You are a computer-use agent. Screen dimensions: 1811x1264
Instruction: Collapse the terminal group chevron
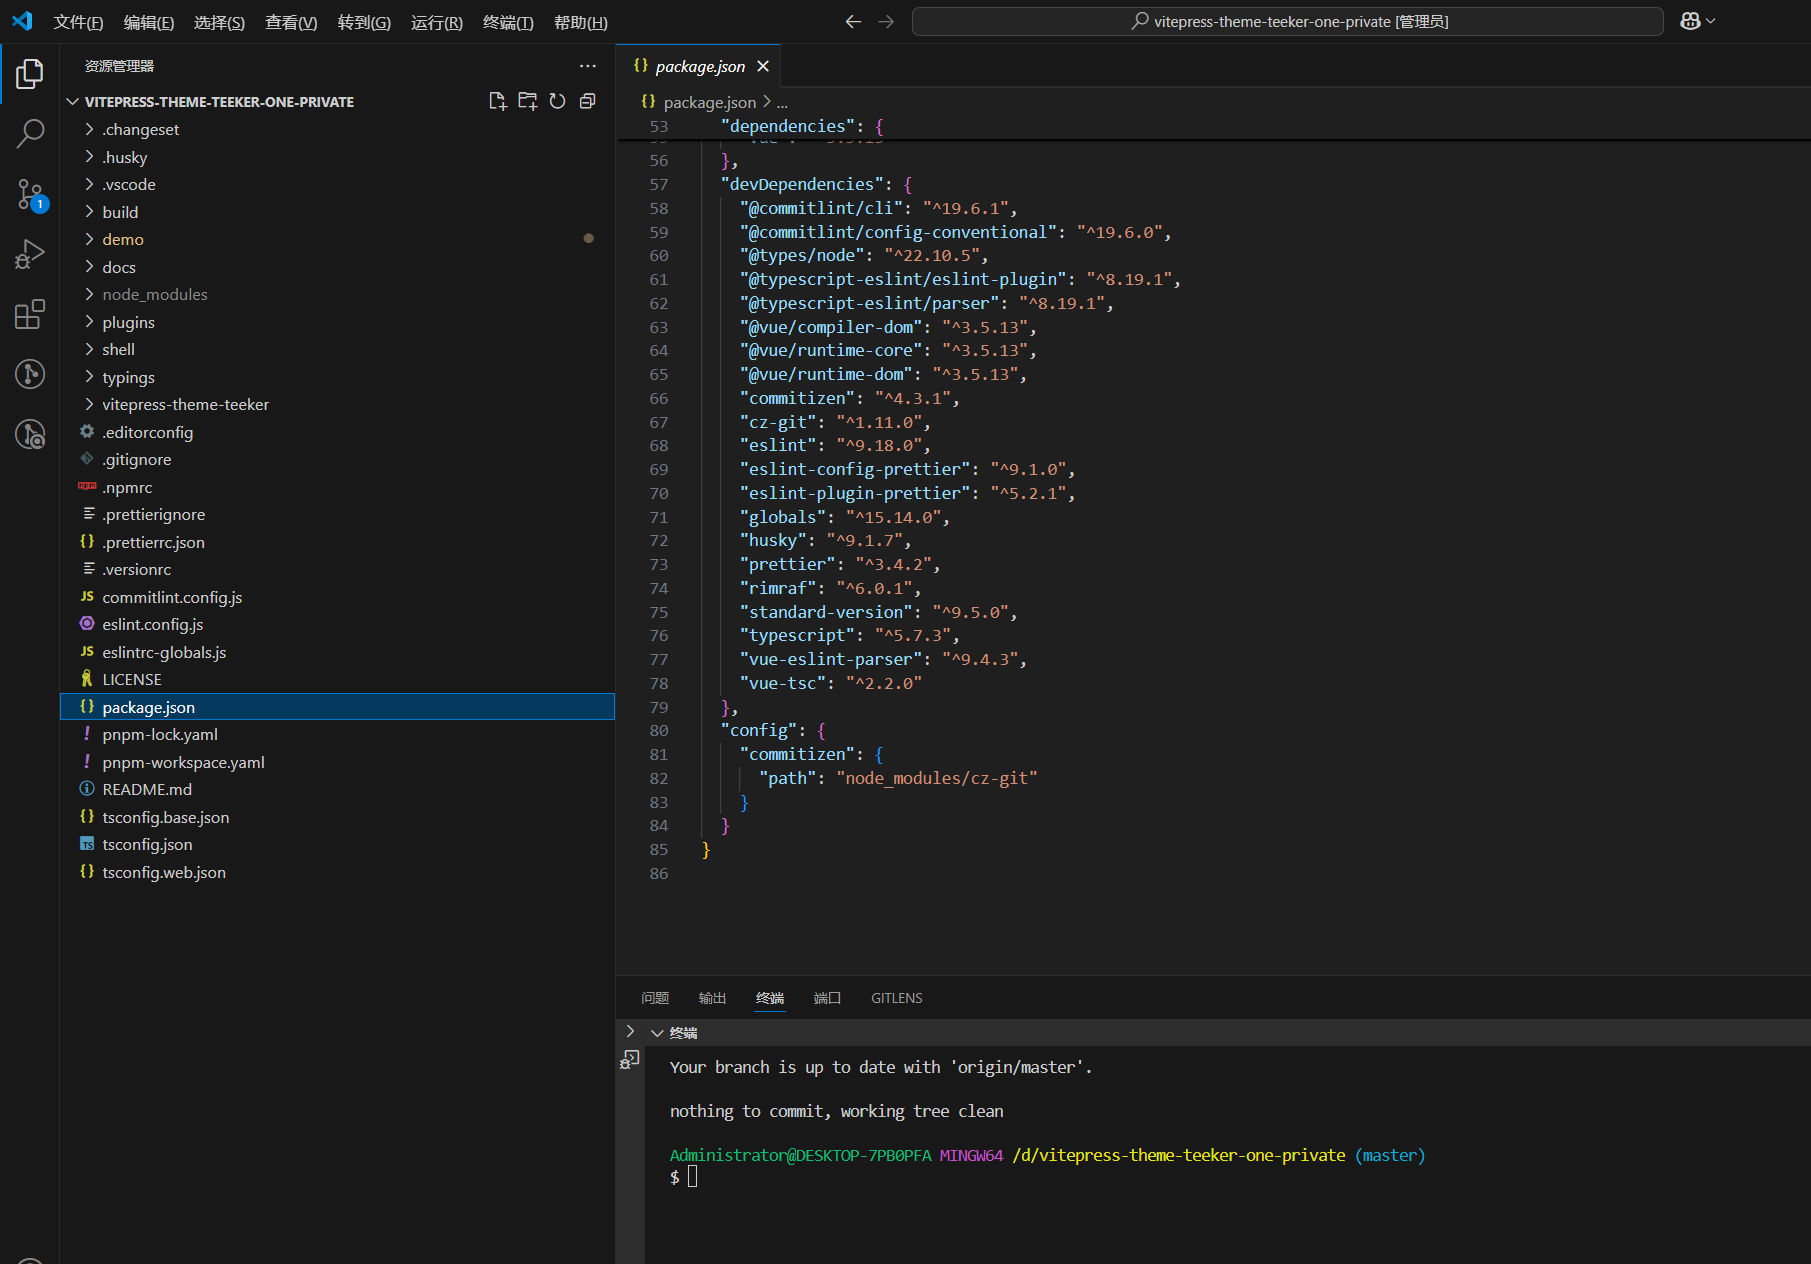coord(657,1033)
